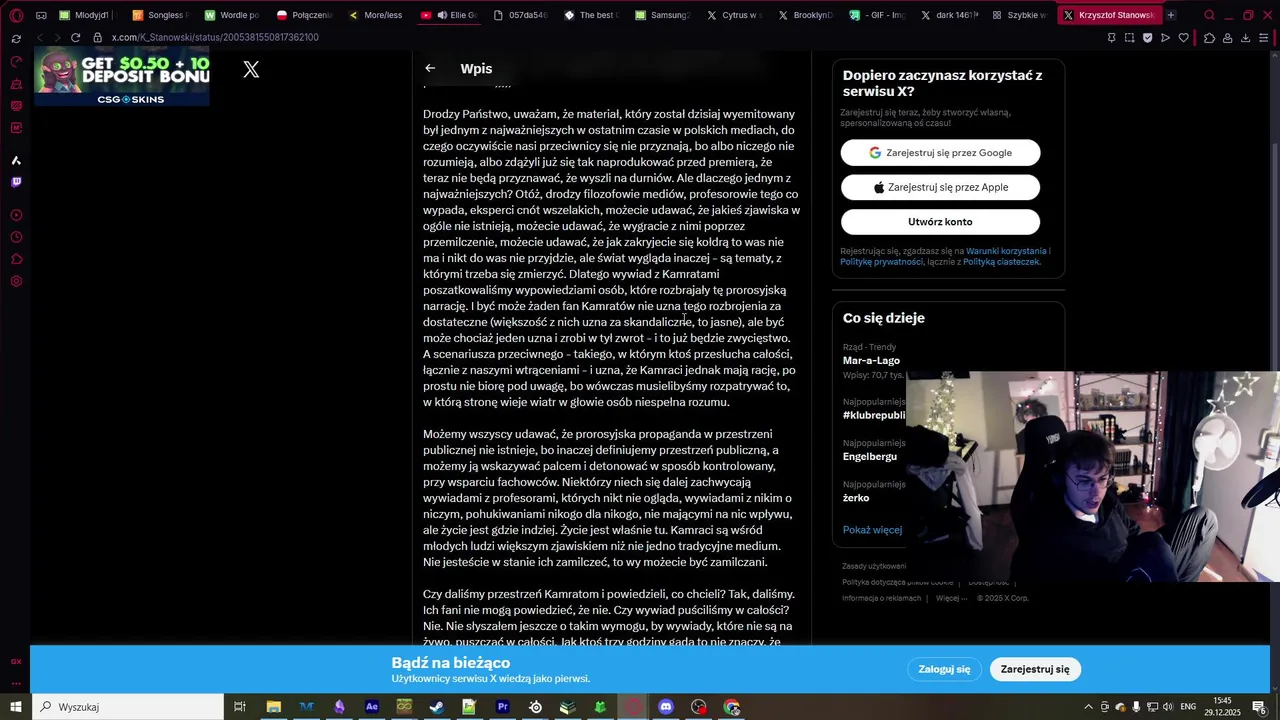Viewport: 1280px width, 720px height.
Task: Open the Polityką ciasteczek link
Action: click(1001, 262)
